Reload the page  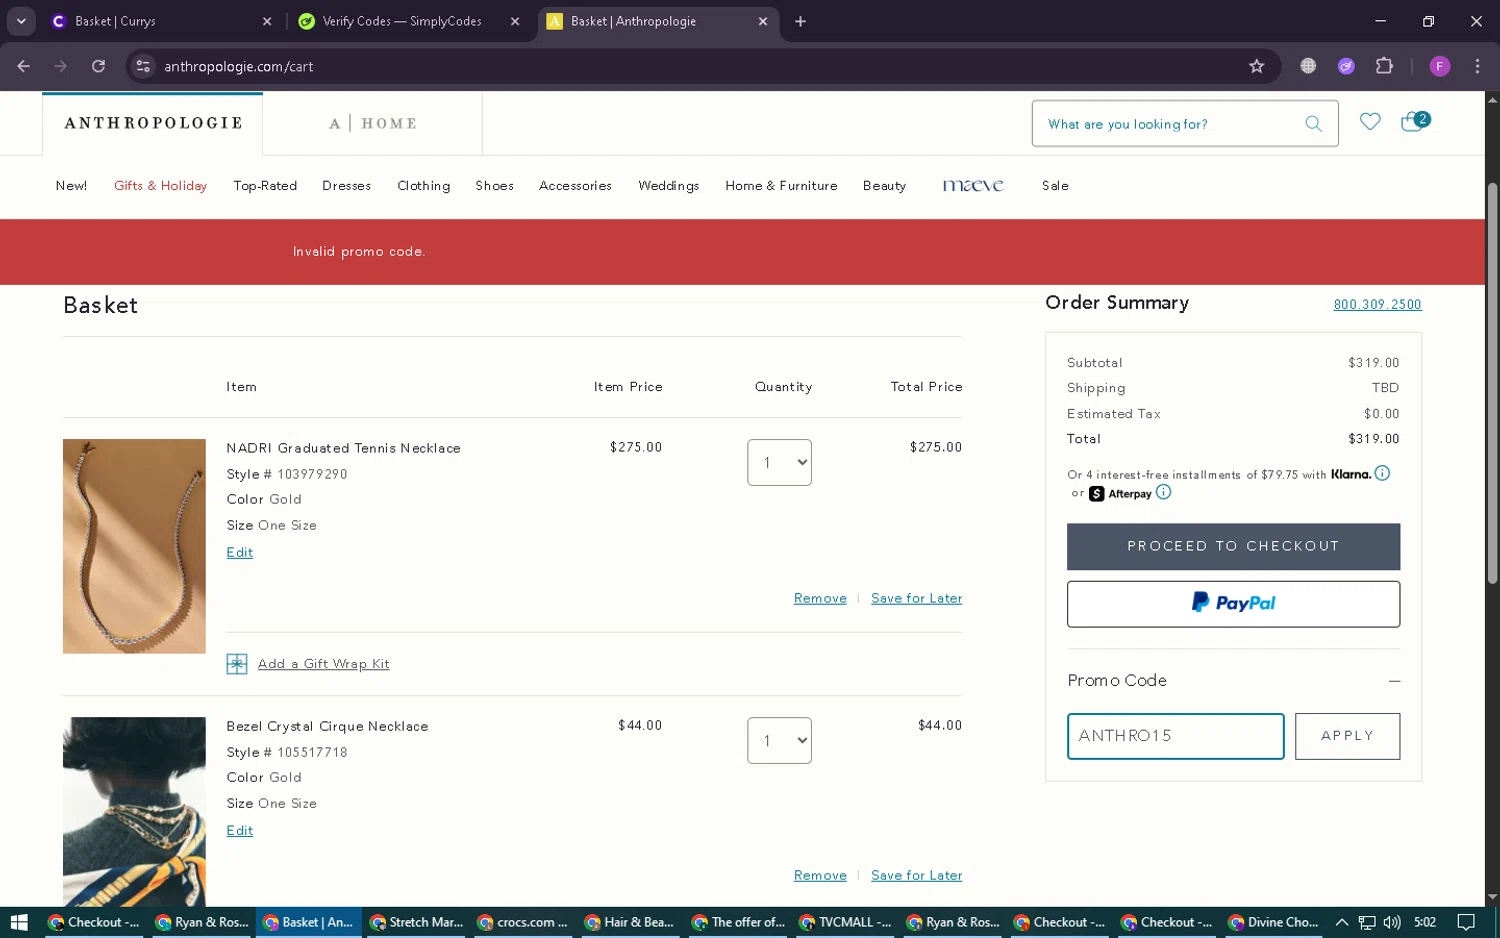98,66
